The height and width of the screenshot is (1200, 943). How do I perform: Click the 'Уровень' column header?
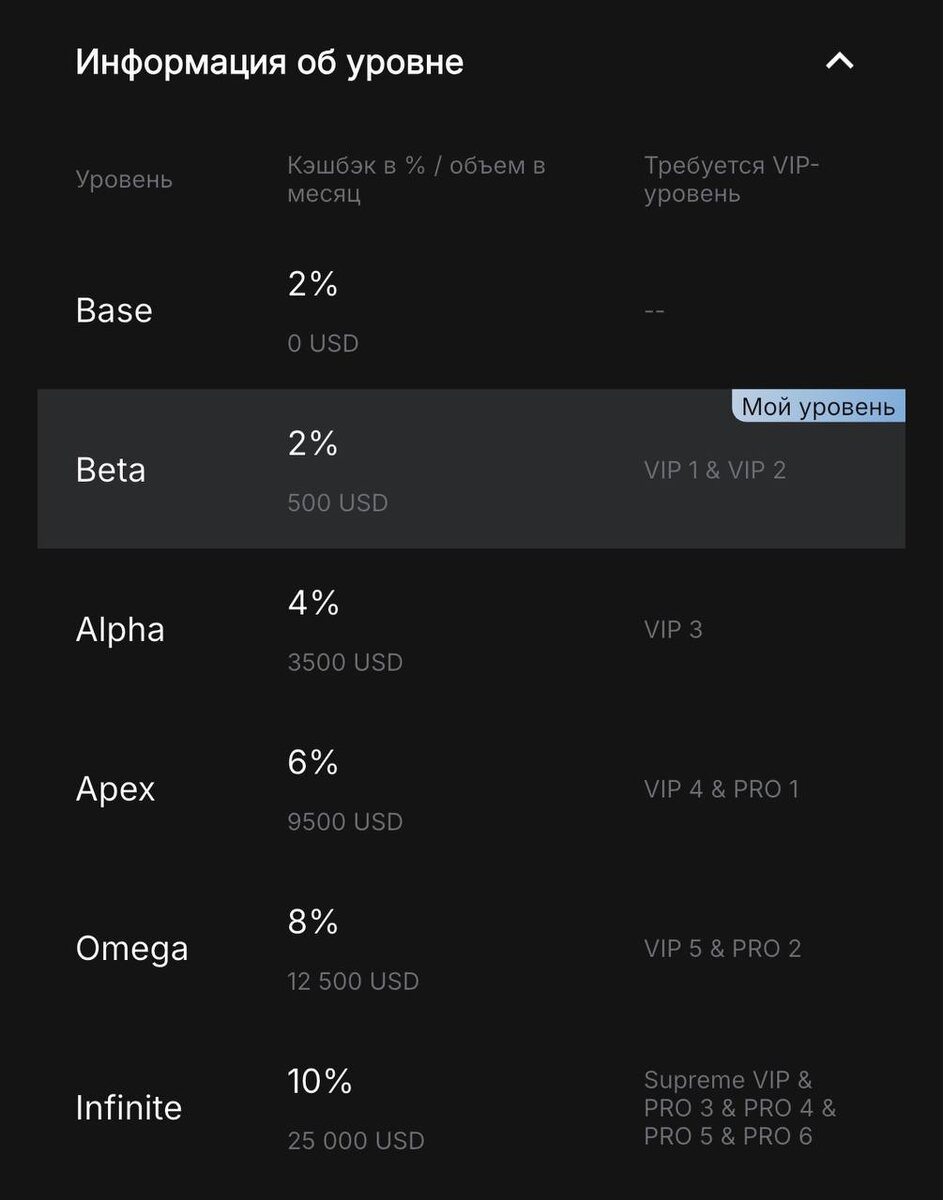124,180
